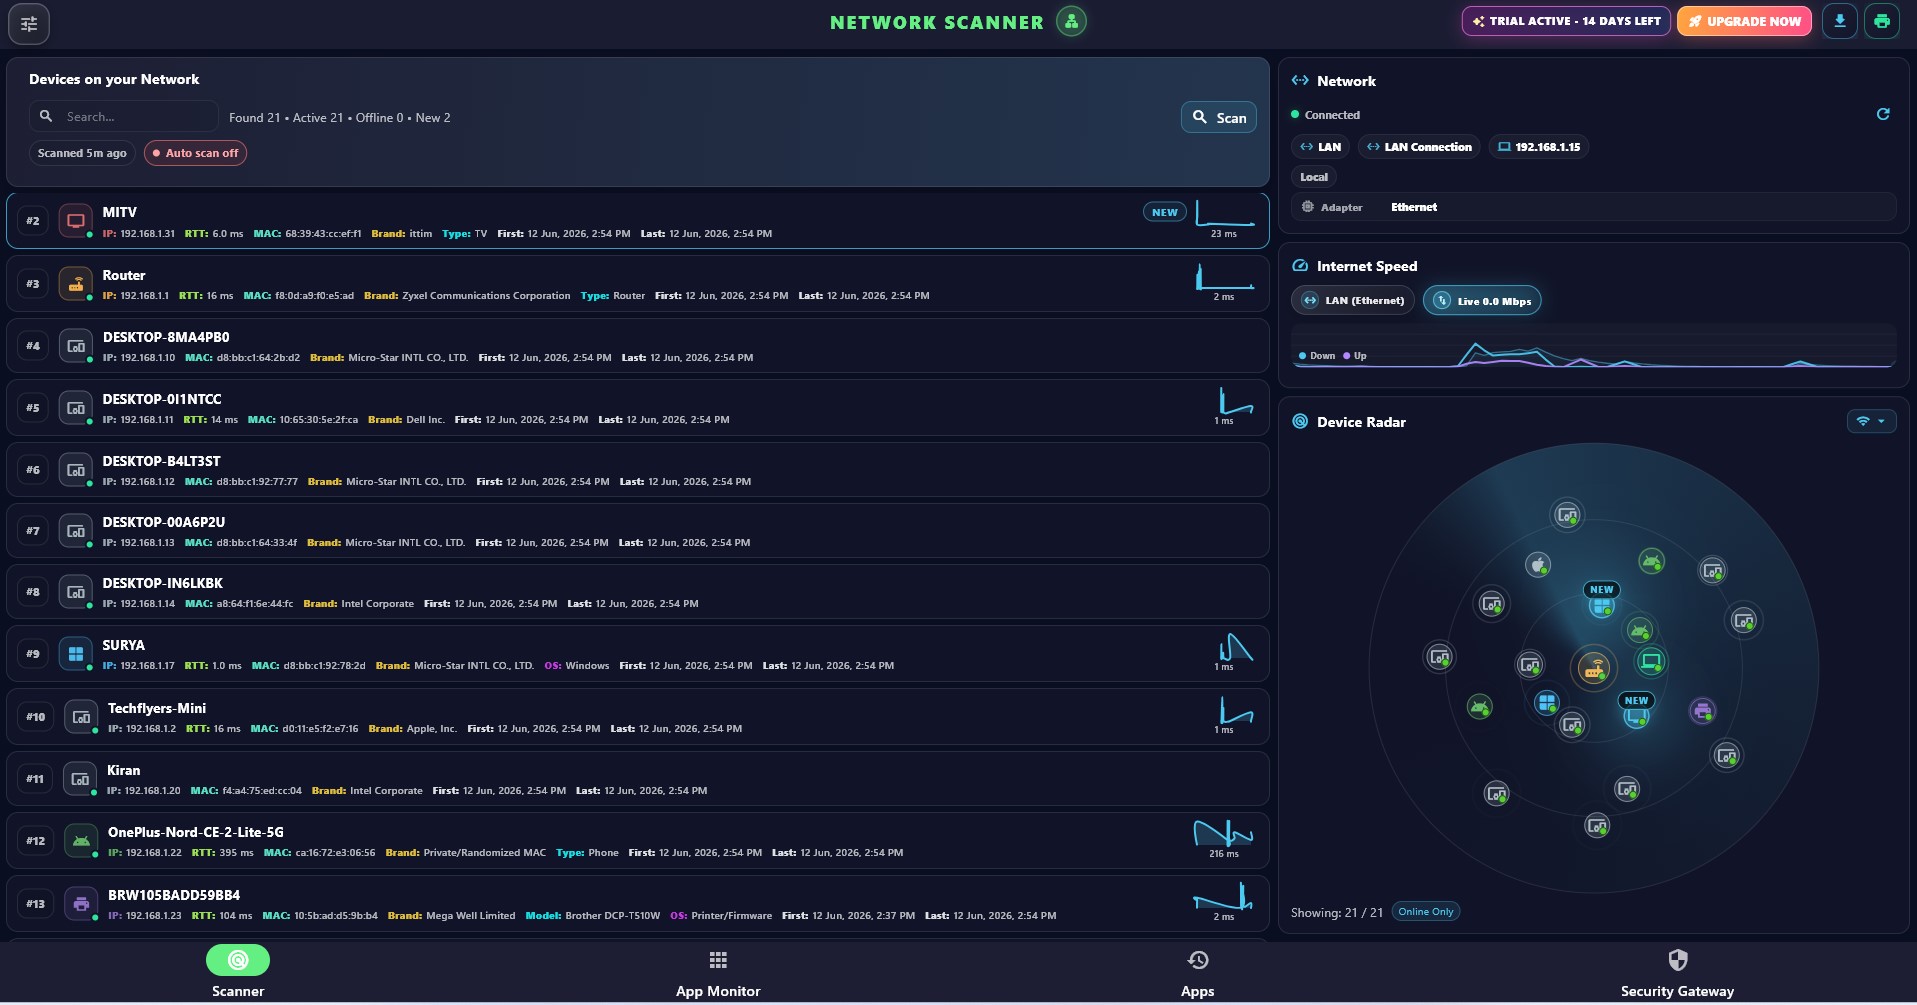Click the Up legend label
Screen dimensions: 1917x1005
click(x=1360, y=356)
